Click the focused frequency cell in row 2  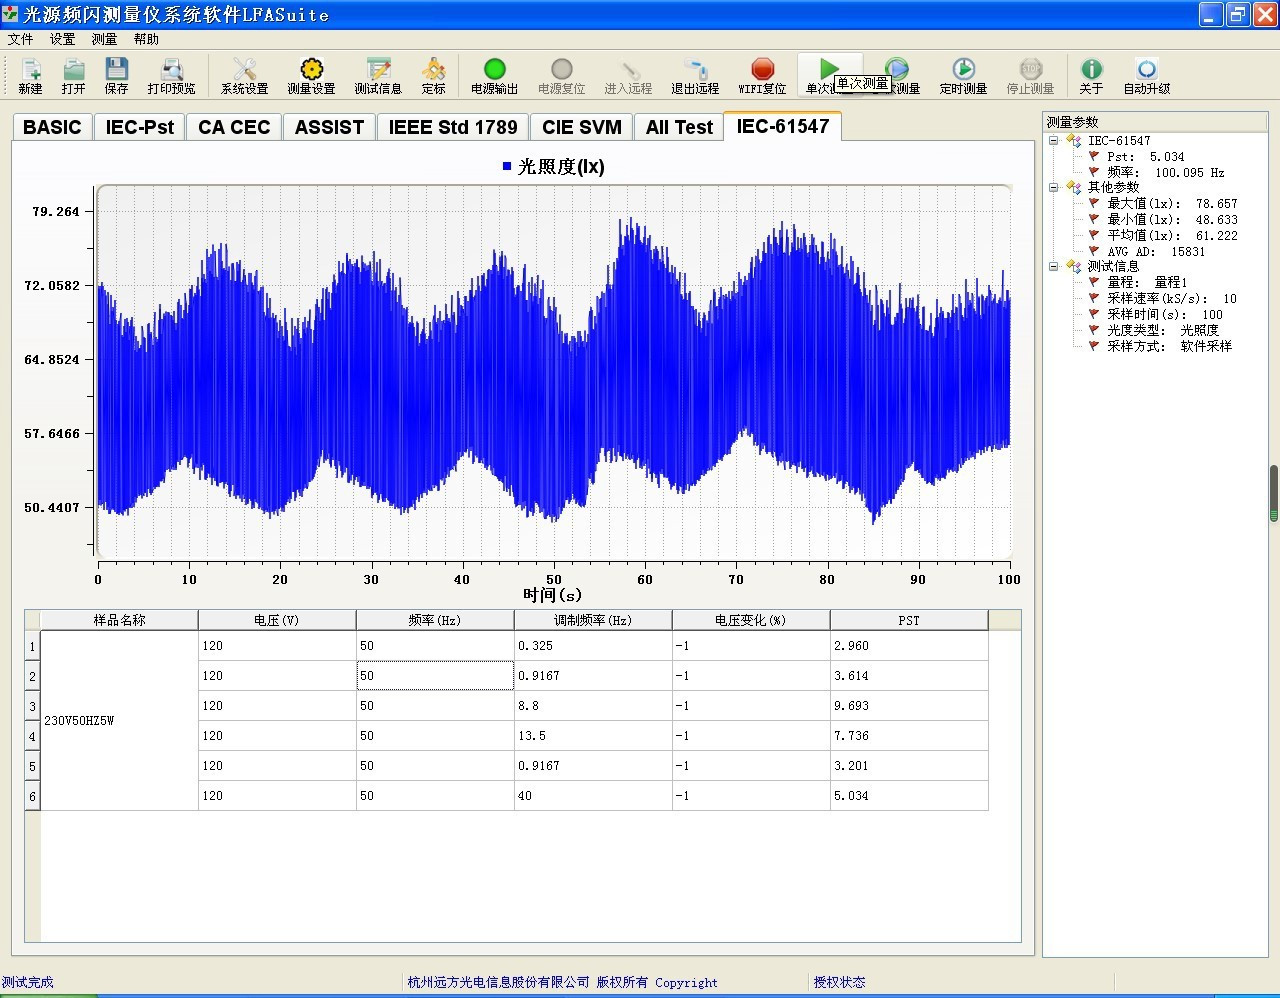point(435,676)
